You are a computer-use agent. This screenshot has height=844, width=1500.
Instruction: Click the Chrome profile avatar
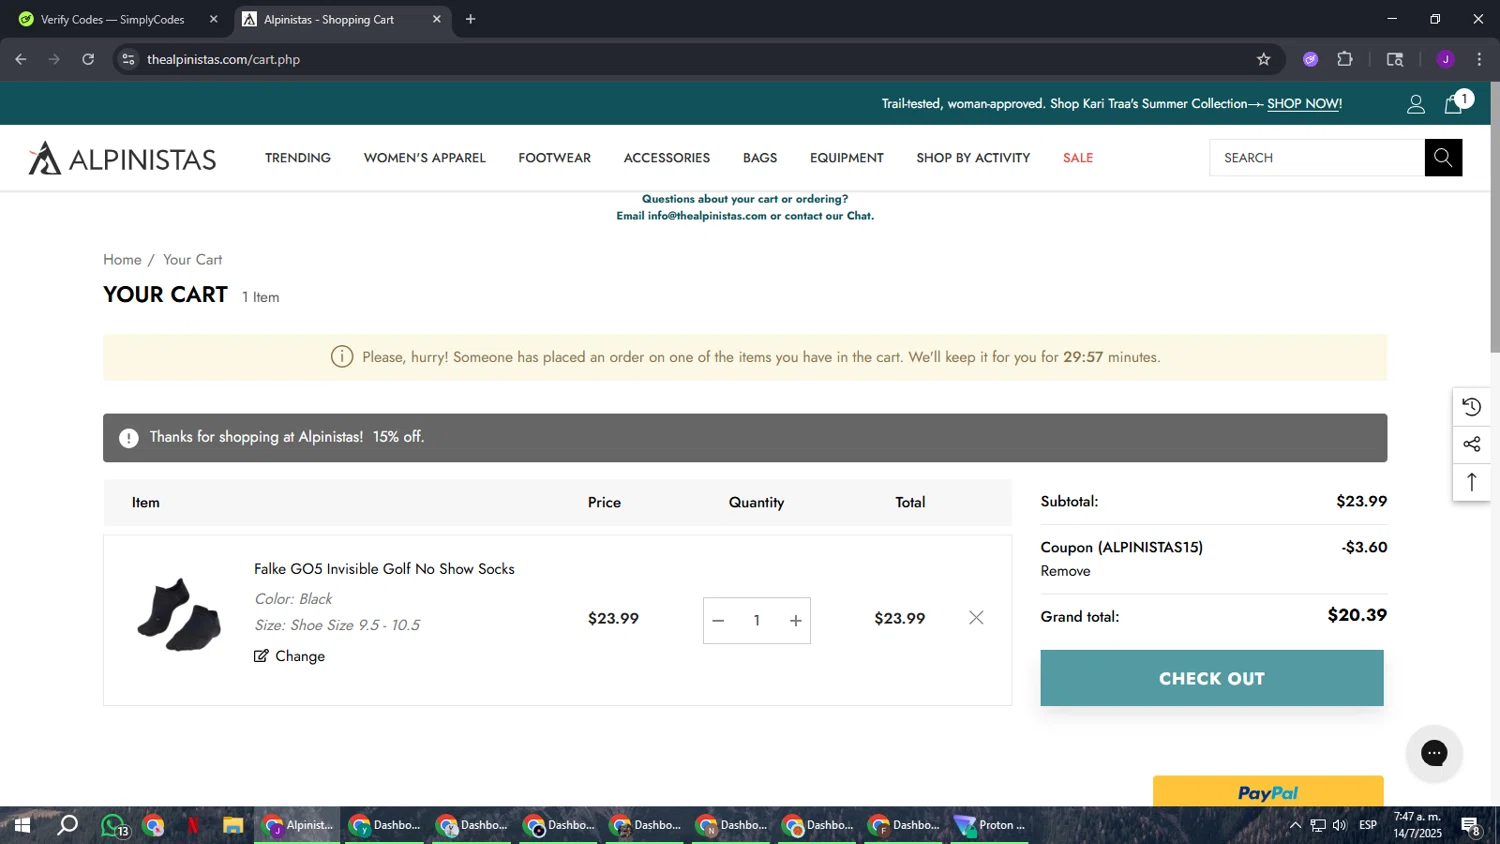[x=1445, y=59]
